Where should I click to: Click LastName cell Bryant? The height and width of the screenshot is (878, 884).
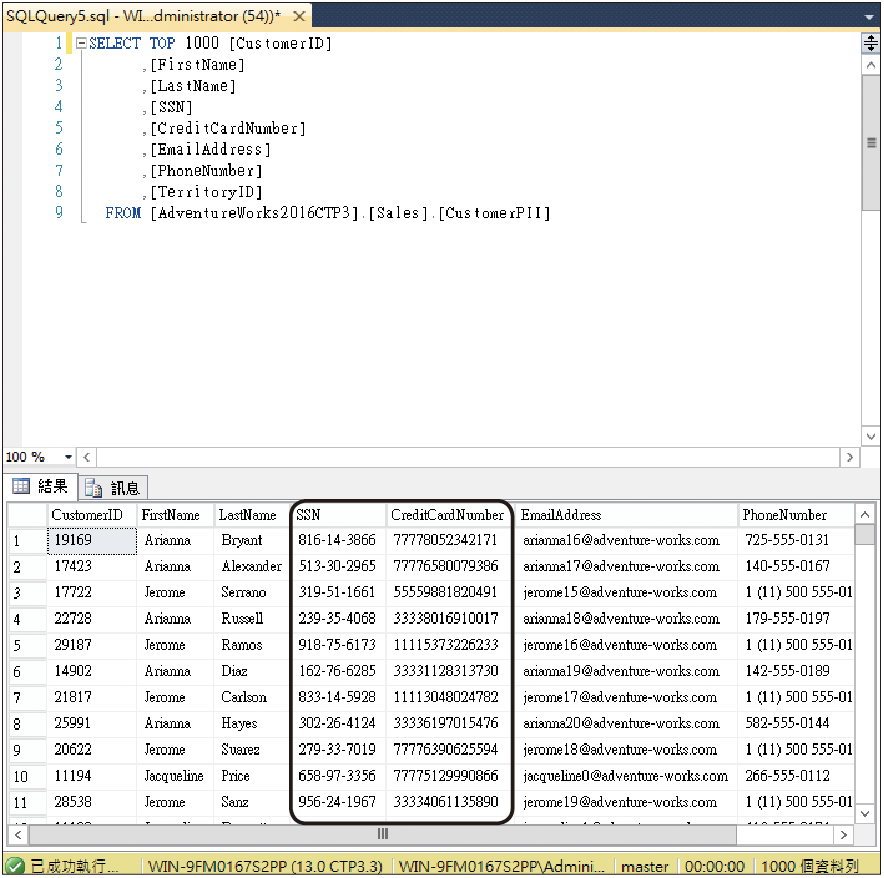pyautogui.click(x=251, y=540)
